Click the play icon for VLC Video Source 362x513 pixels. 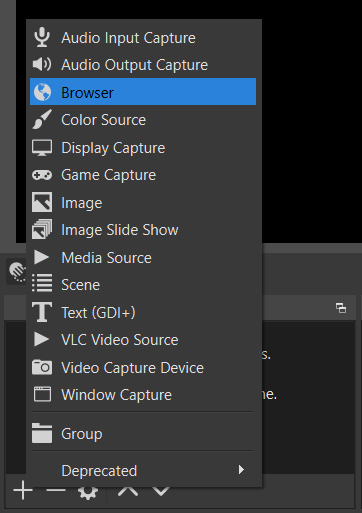coord(41,339)
